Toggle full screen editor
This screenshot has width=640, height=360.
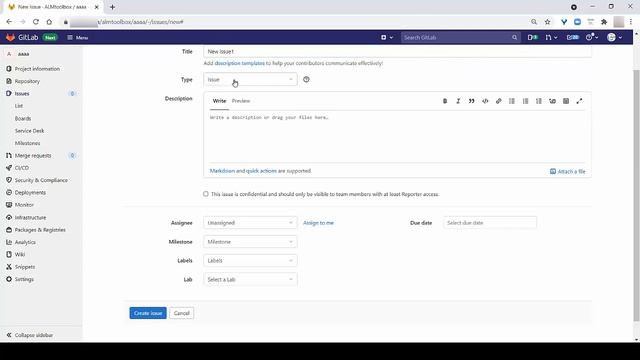(x=579, y=101)
